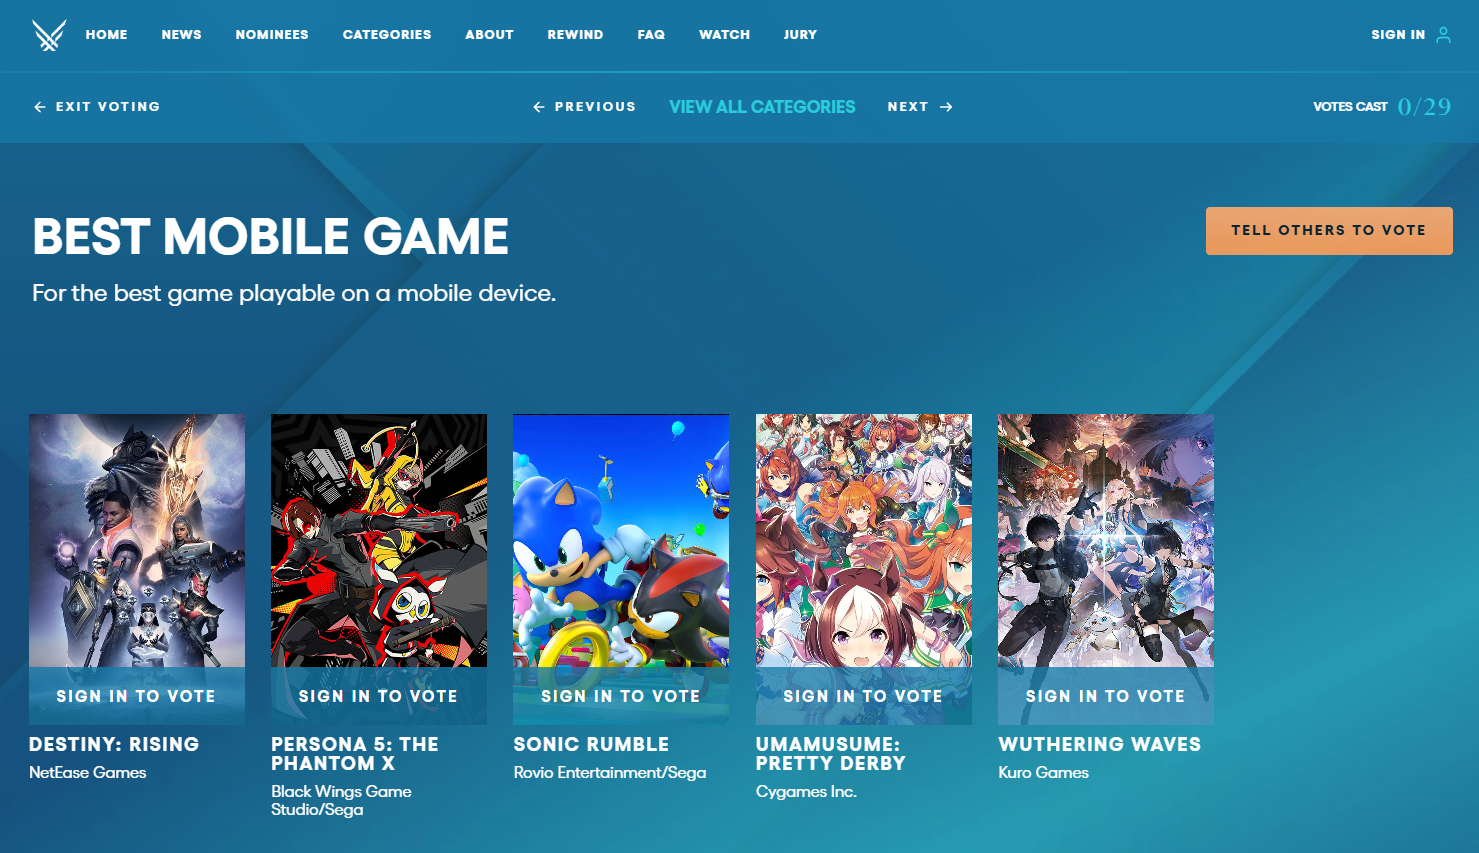Go to the next category
This screenshot has width=1479, height=853.
coord(919,107)
